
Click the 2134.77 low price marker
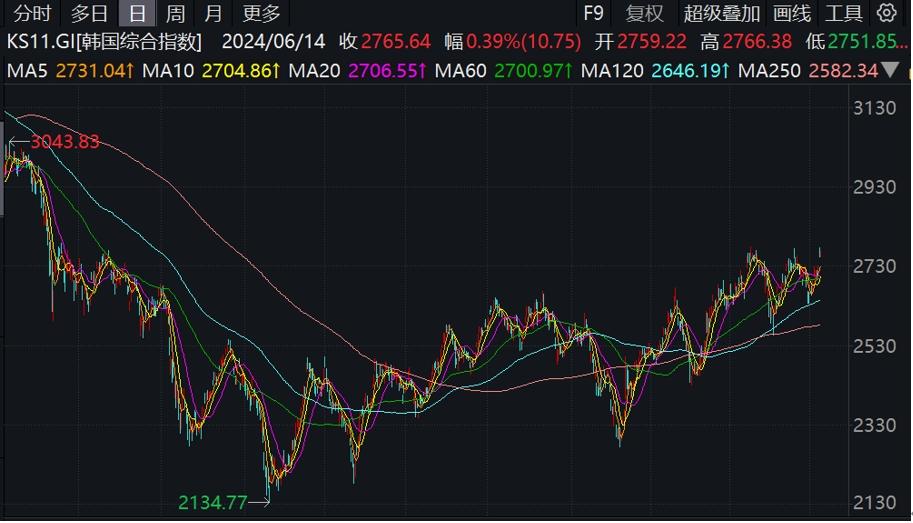pos(212,503)
